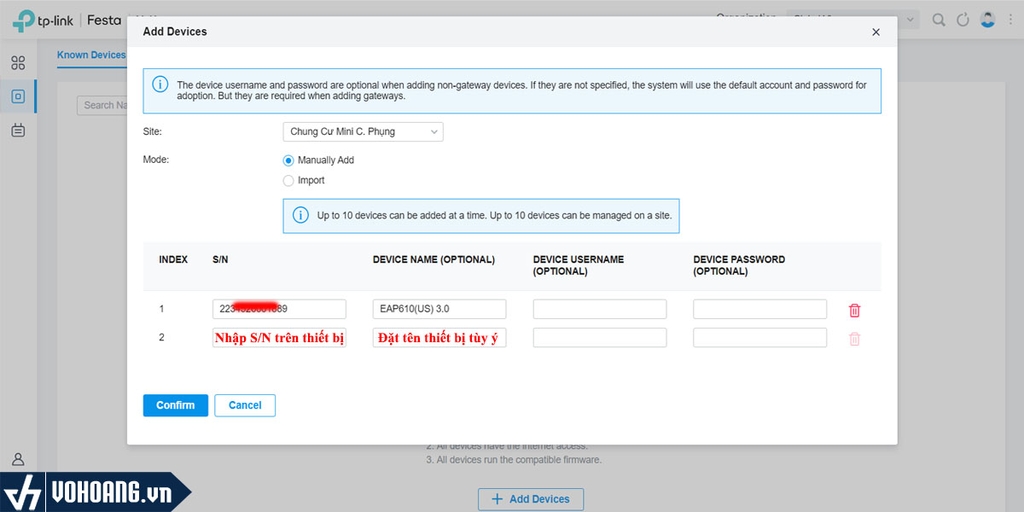This screenshot has width=1024, height=512.
Task: Delete device row 1 with trash icon
Action: tap(854, 311)
